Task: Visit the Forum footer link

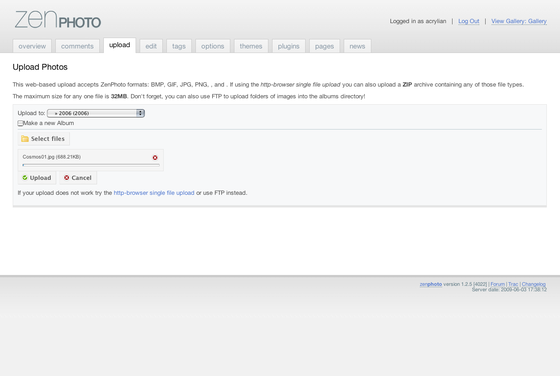Action: tap(498, 284)
